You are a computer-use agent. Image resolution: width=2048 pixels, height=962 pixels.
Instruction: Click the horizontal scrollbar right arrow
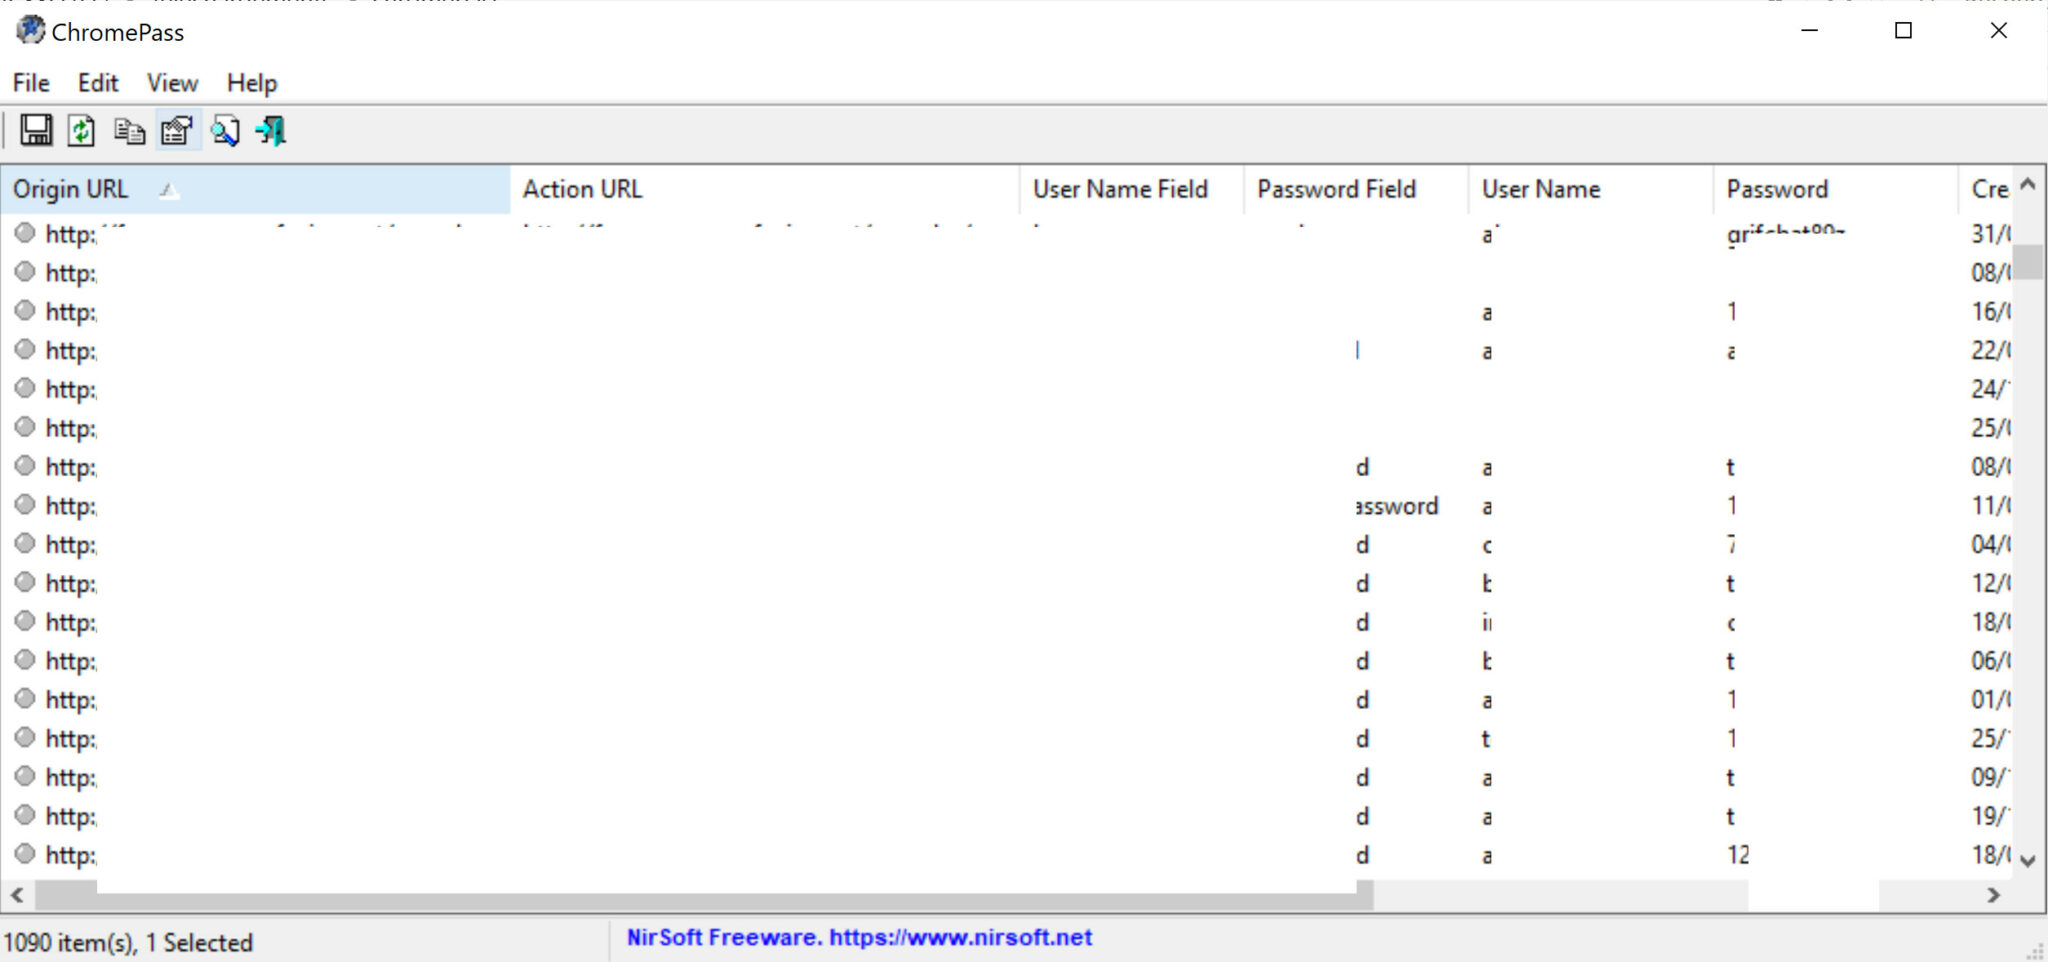[1994, 895]
